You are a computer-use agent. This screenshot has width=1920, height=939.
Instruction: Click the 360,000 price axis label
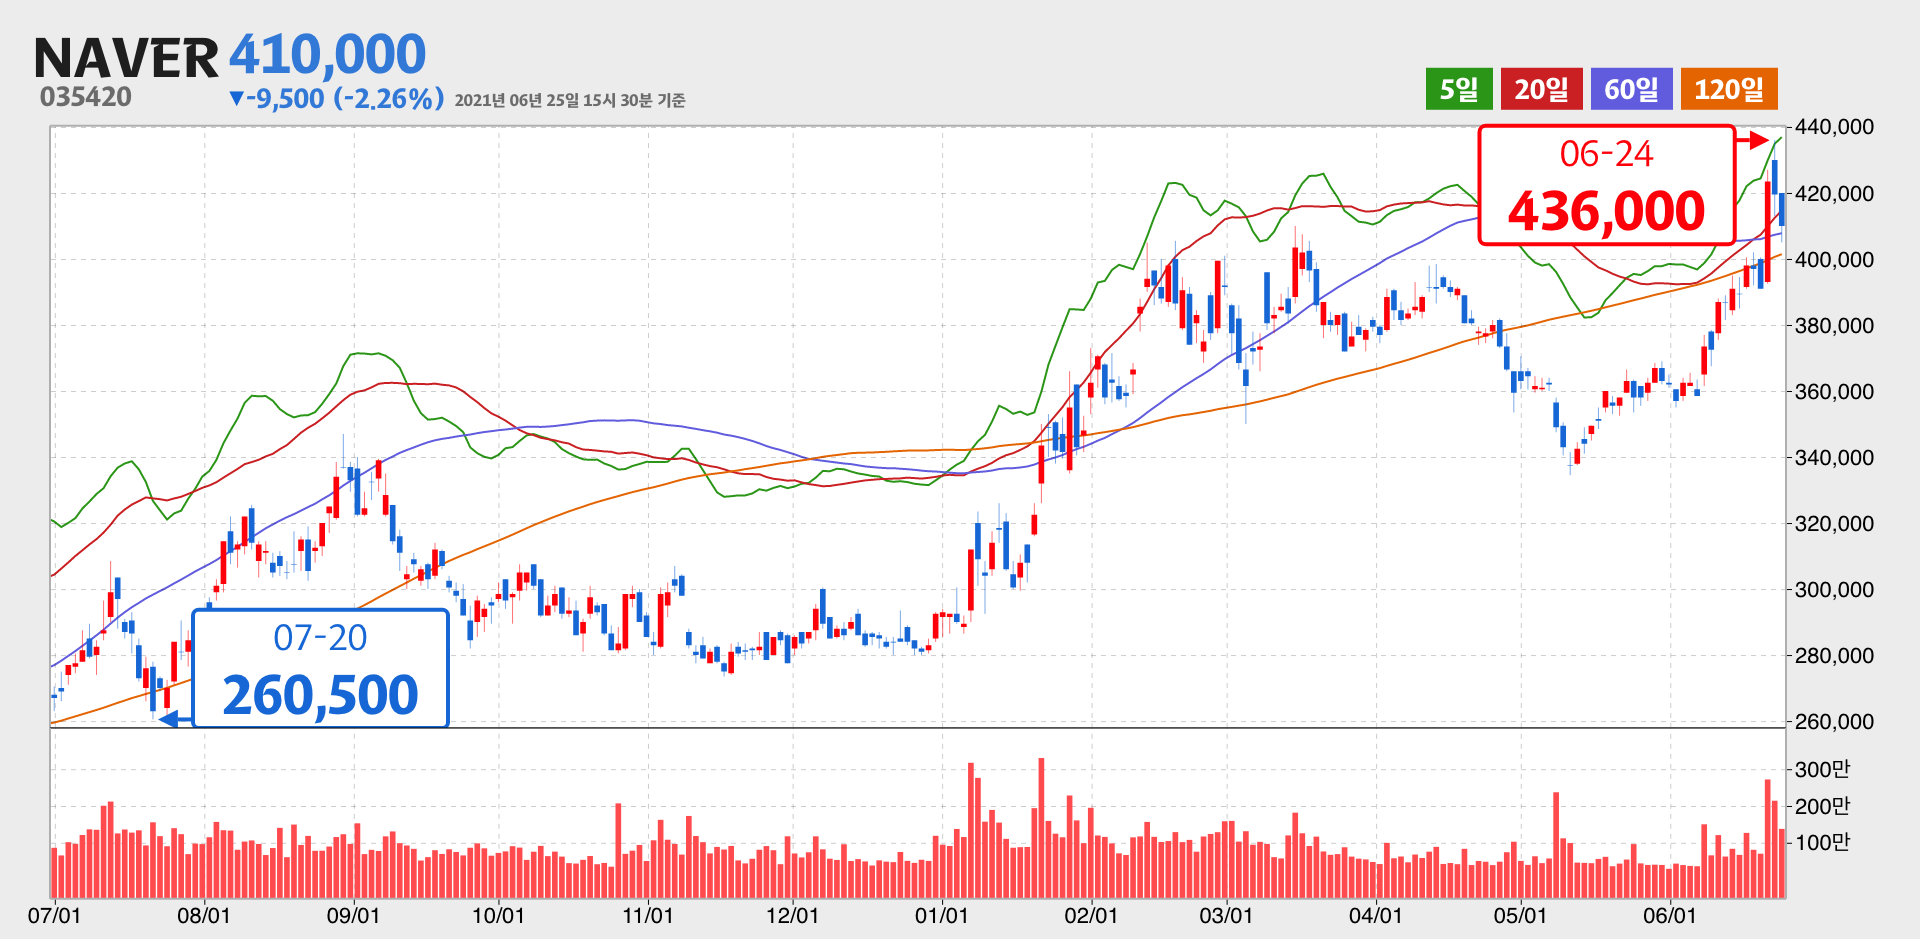(x=1834, y=391)
